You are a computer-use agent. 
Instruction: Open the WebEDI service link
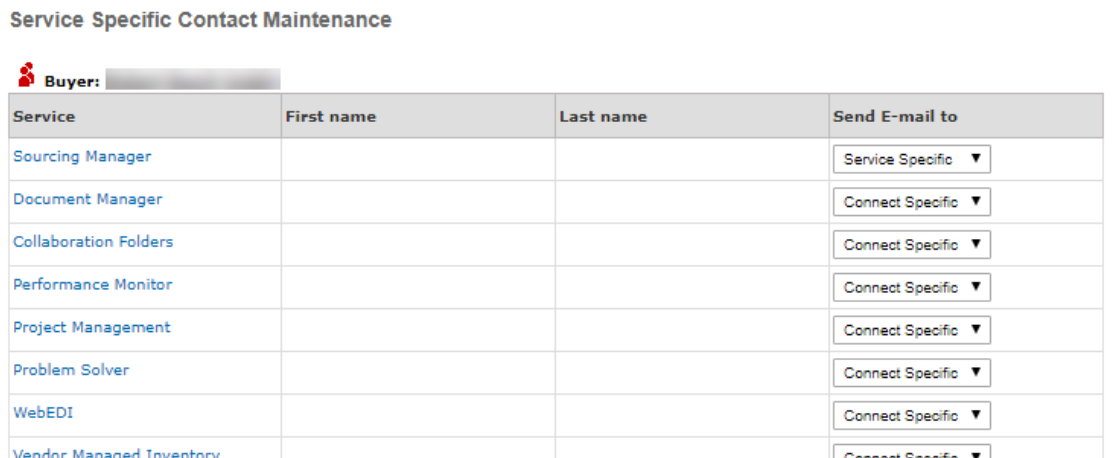click(x=43, y=413)
